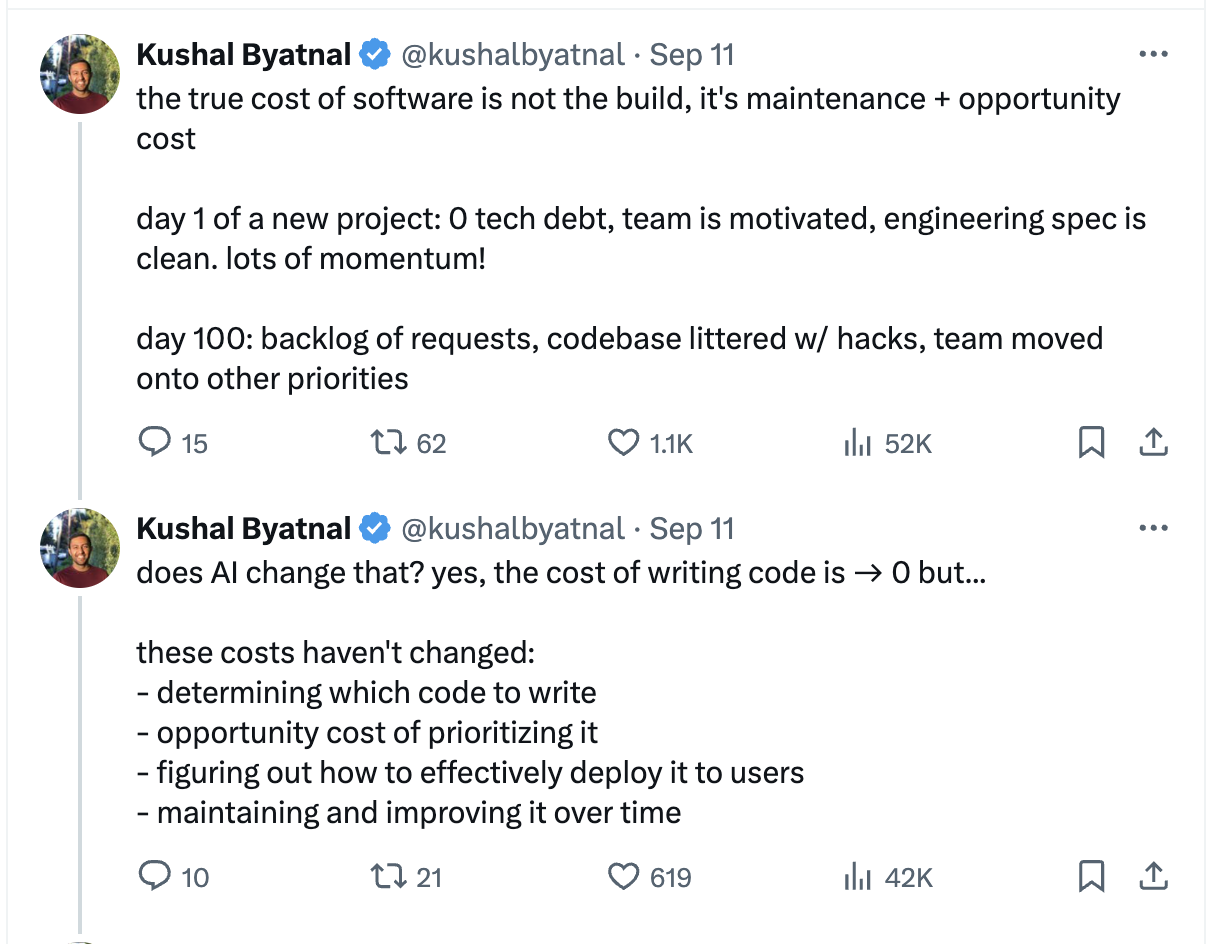1222x944 pixels.
Task: Share the first tweet via share icon
Action: pos(1153,441)
